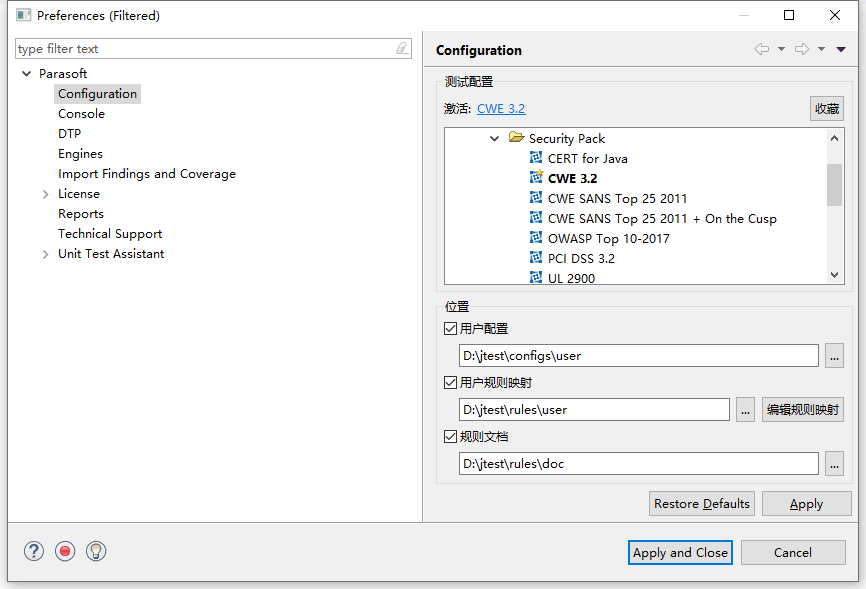
Task: Click the help question mark icon
Action: (x=34, y=551)
